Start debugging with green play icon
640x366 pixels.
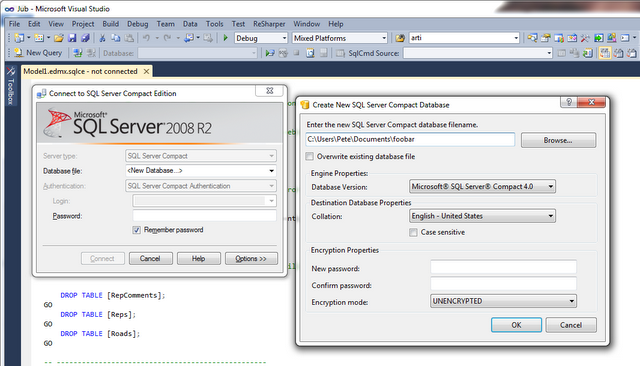pos(225,38)
